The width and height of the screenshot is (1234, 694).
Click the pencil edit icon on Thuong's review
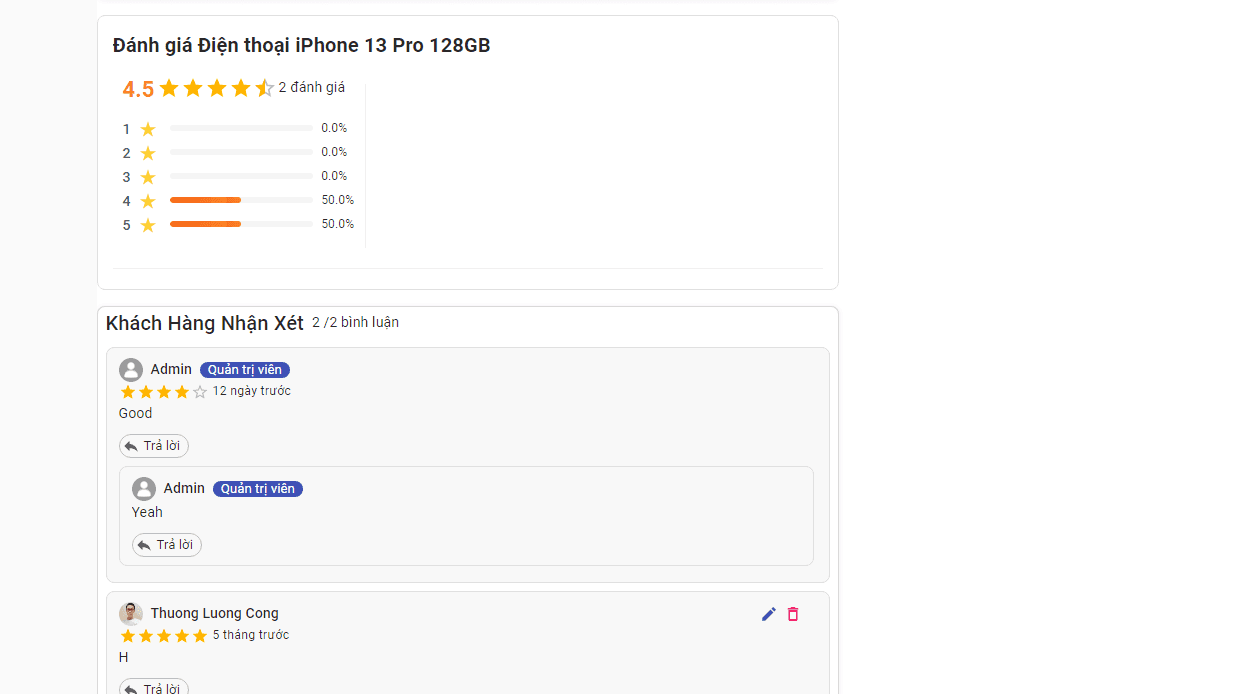coord(768,614)
